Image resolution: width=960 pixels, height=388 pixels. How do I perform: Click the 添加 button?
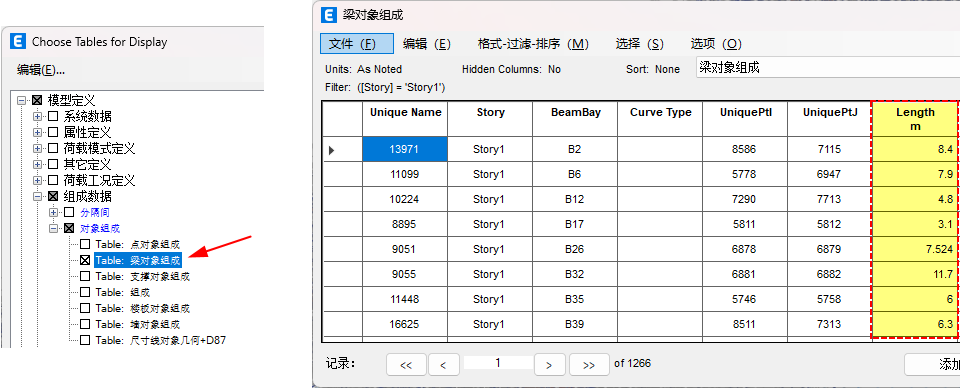tap(932, 365)
